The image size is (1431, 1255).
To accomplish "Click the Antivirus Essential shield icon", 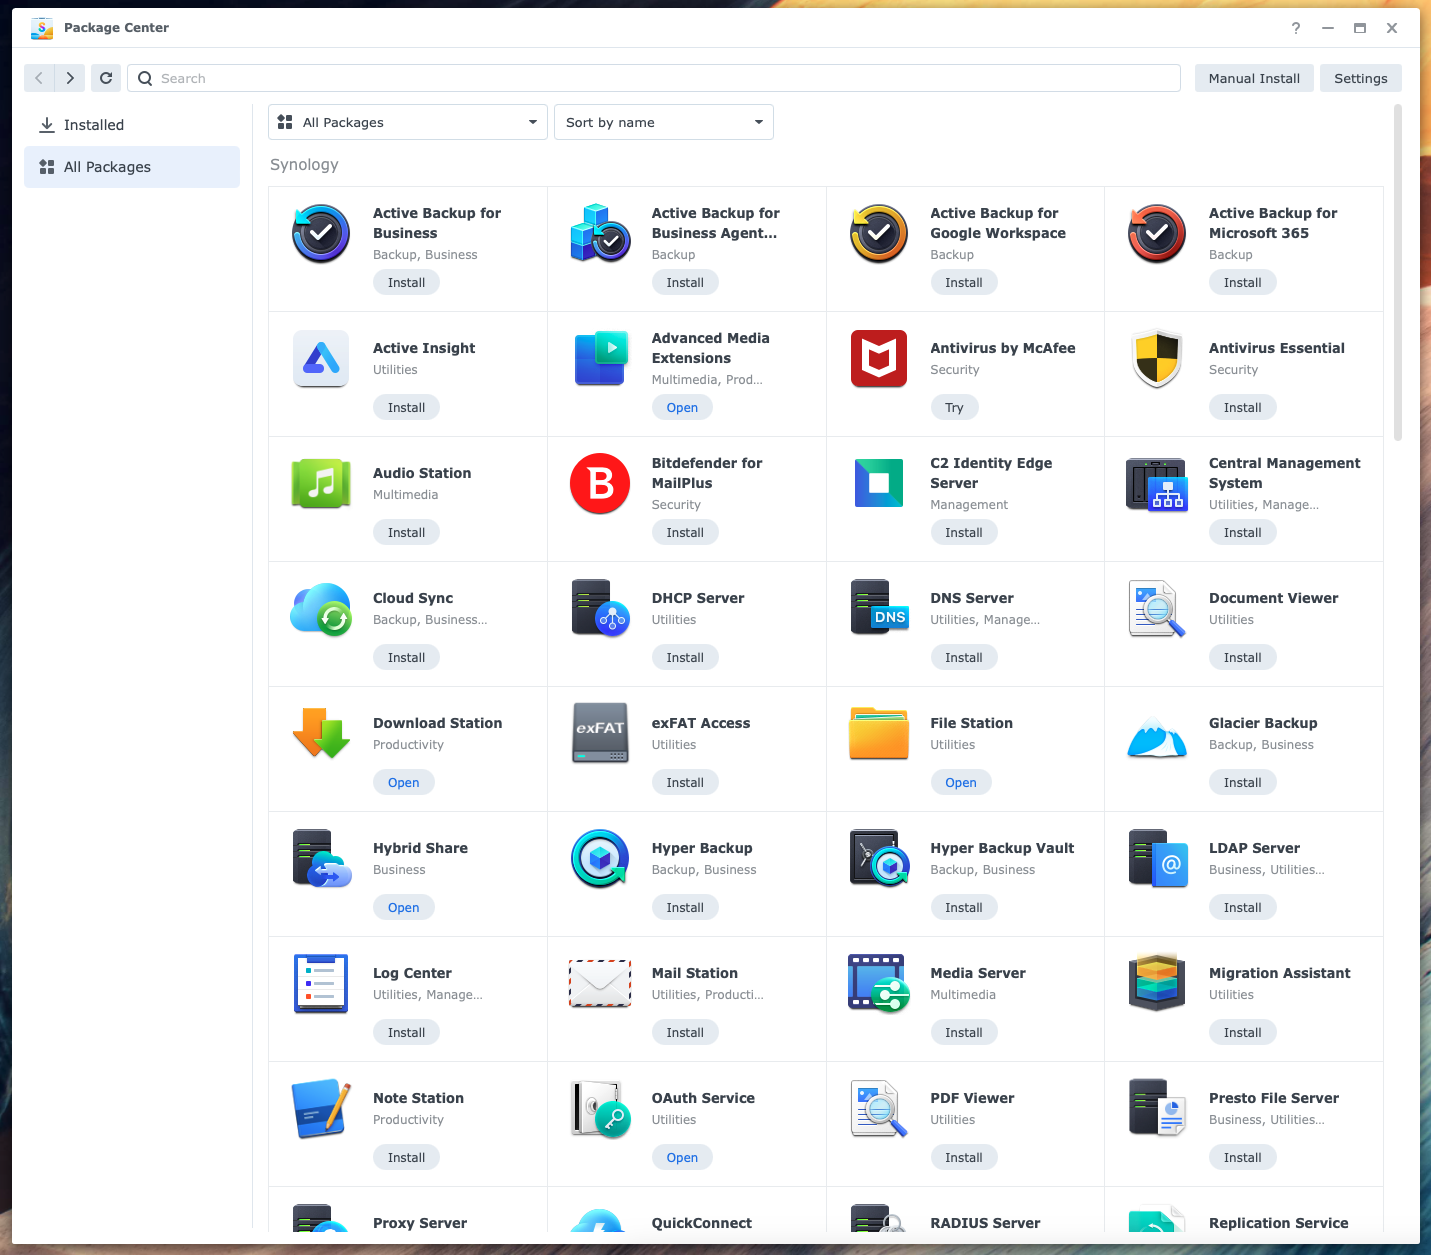I will click(1157, 358).
